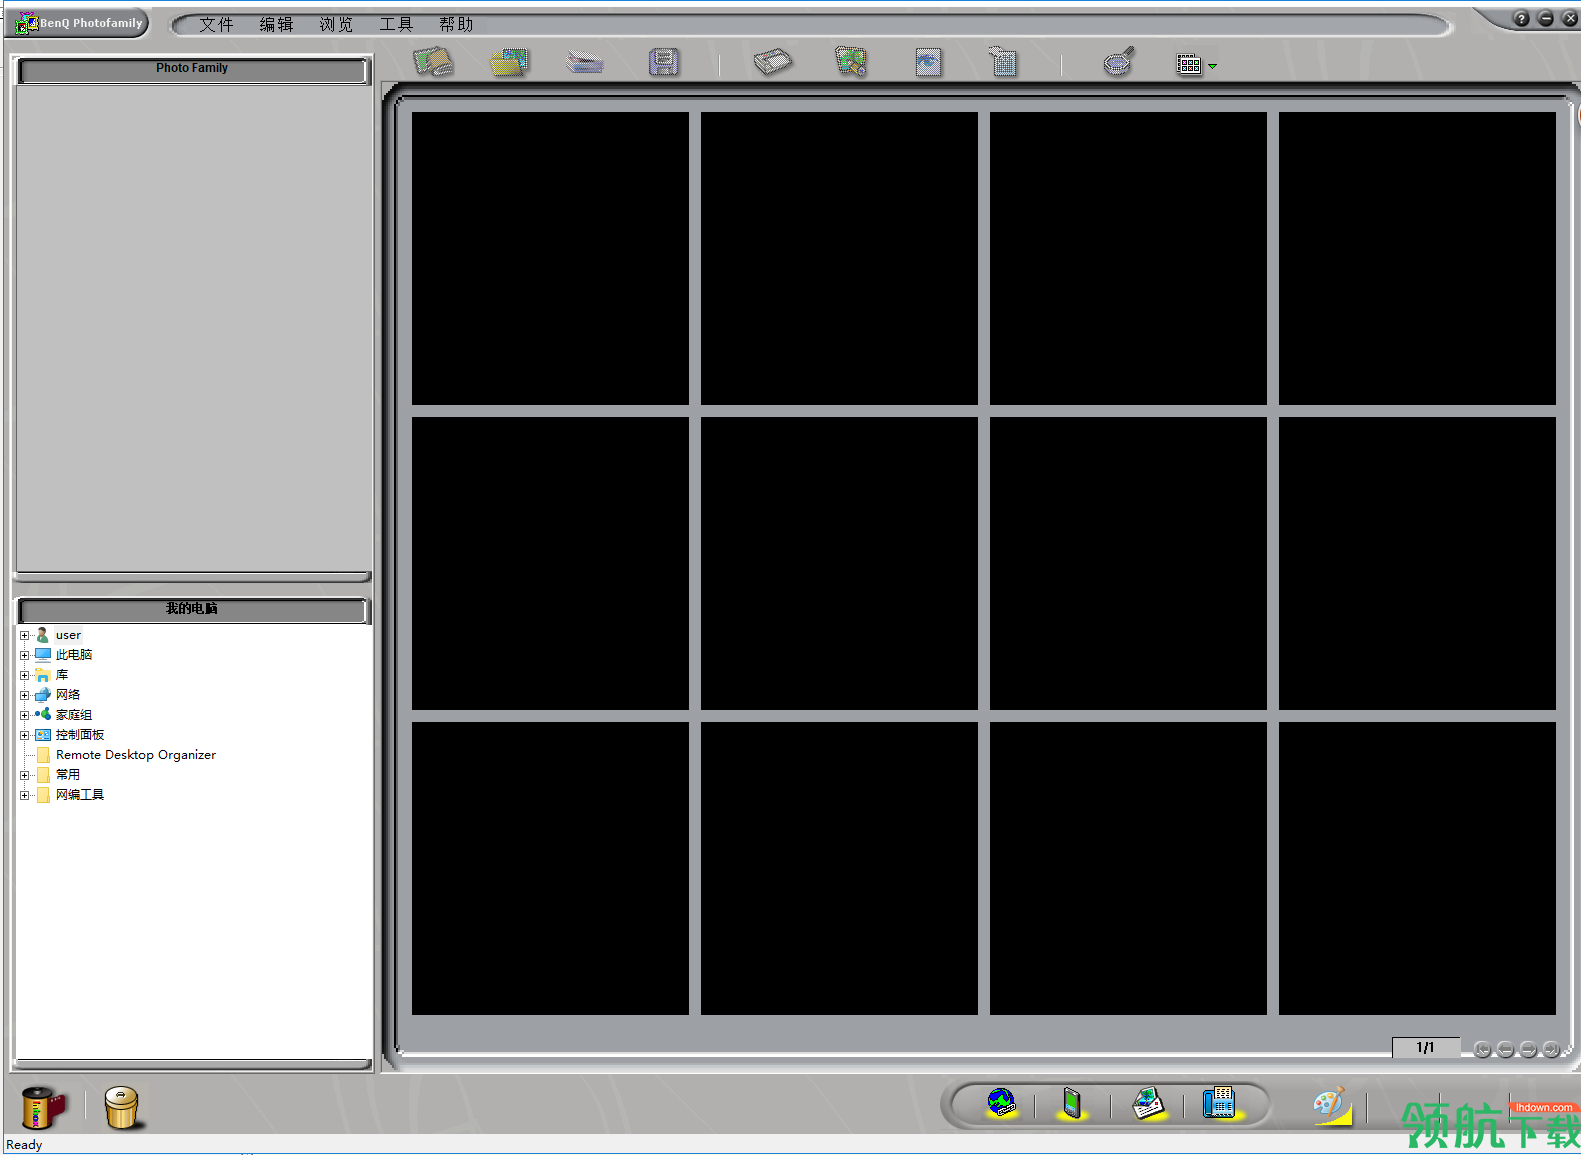Expand the 库 tree node
The width and height of the screenshot is (1581, 1155).
pyautogui.click(x=25, y=675)
